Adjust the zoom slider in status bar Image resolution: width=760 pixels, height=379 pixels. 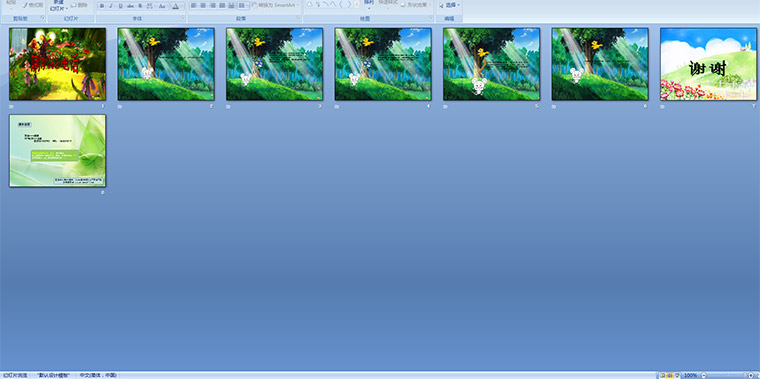727,376
